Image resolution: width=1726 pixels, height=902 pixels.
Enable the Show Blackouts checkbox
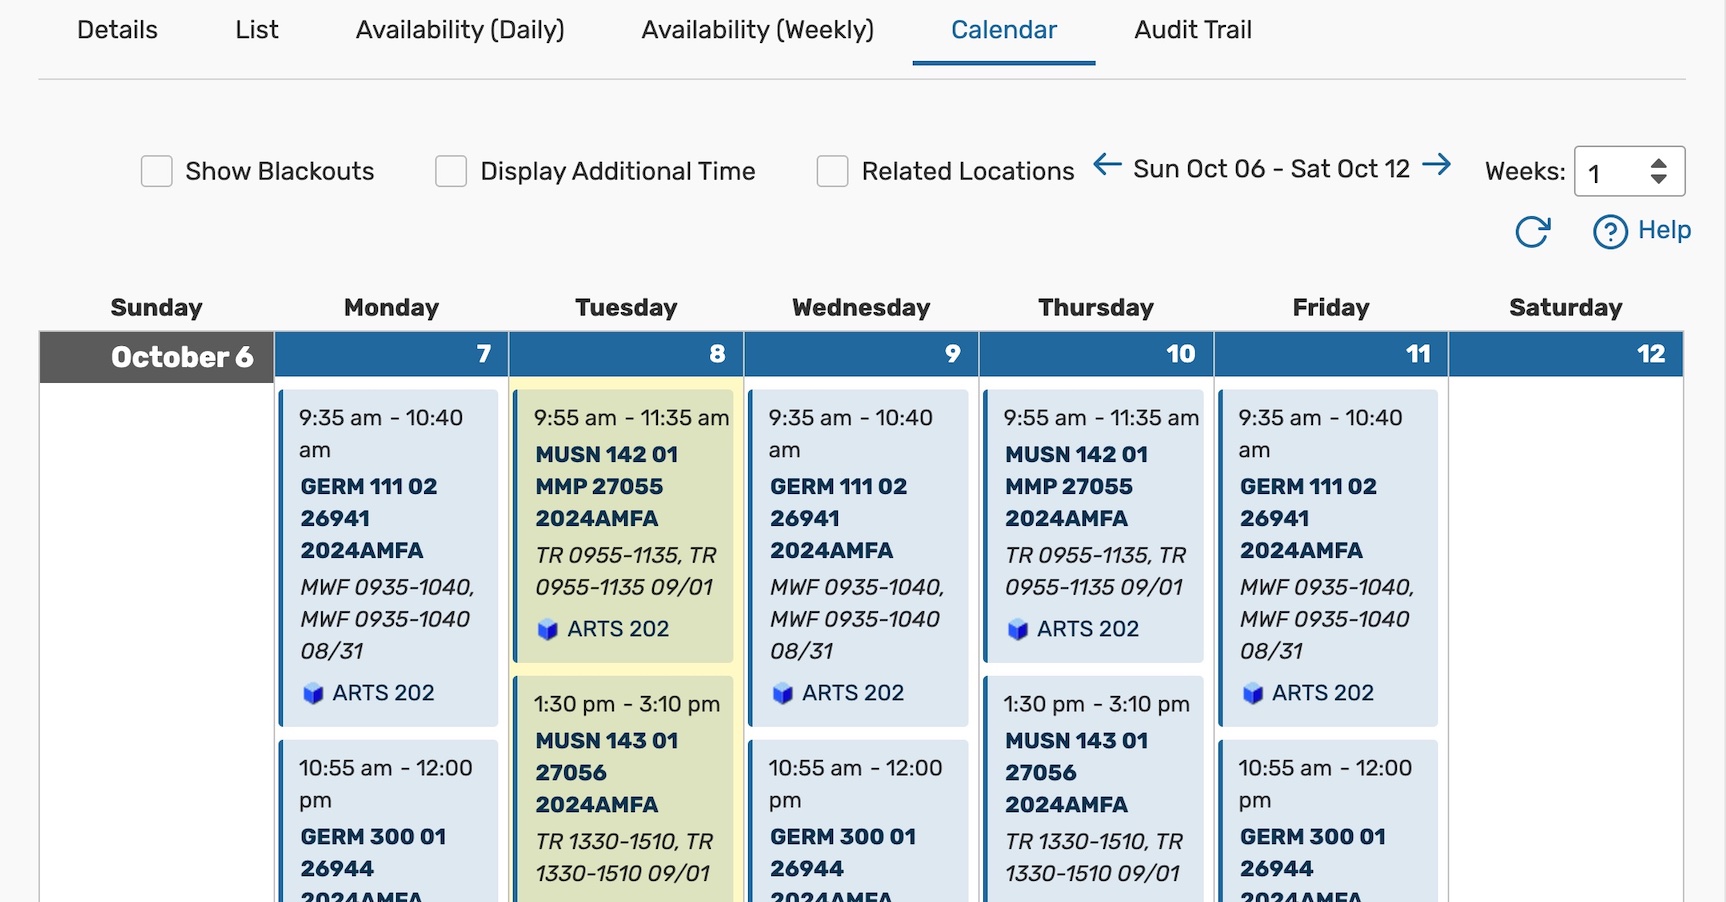pyautogui.click(x=157, y=171)
